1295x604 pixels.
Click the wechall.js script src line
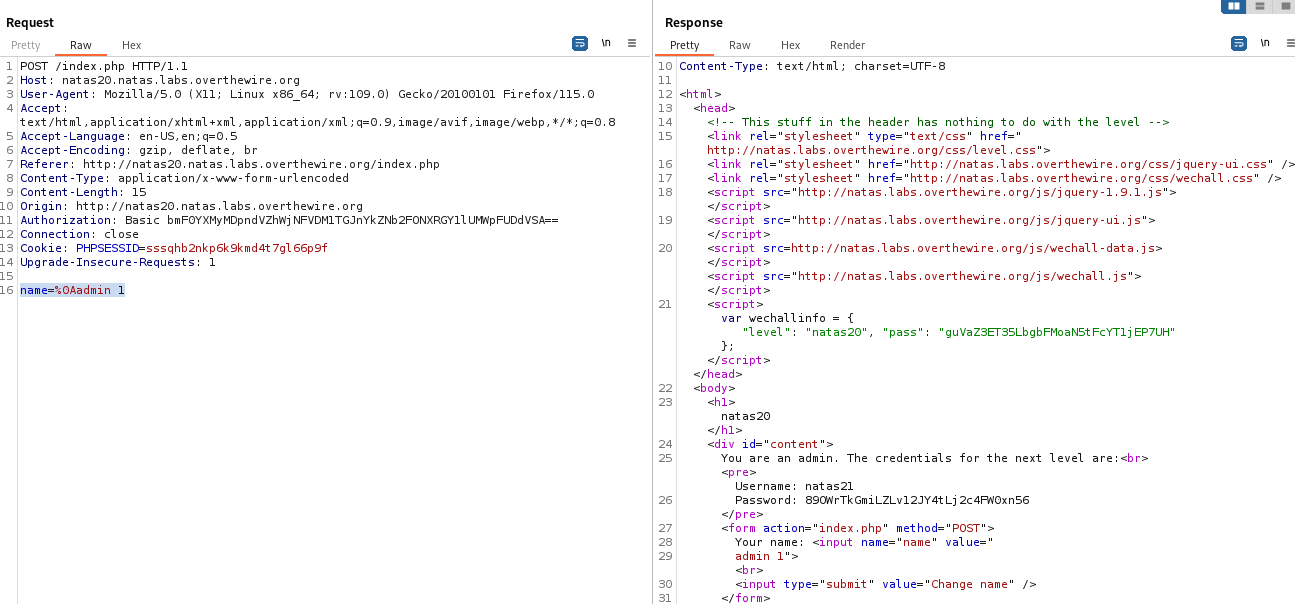924,276
